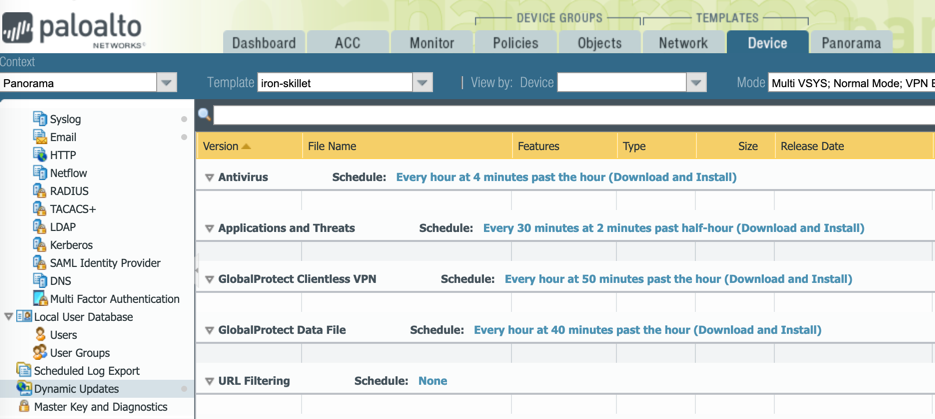Click the Kerberos profile icon
This screenshot has height=419, width=935.
click(40, 245)
